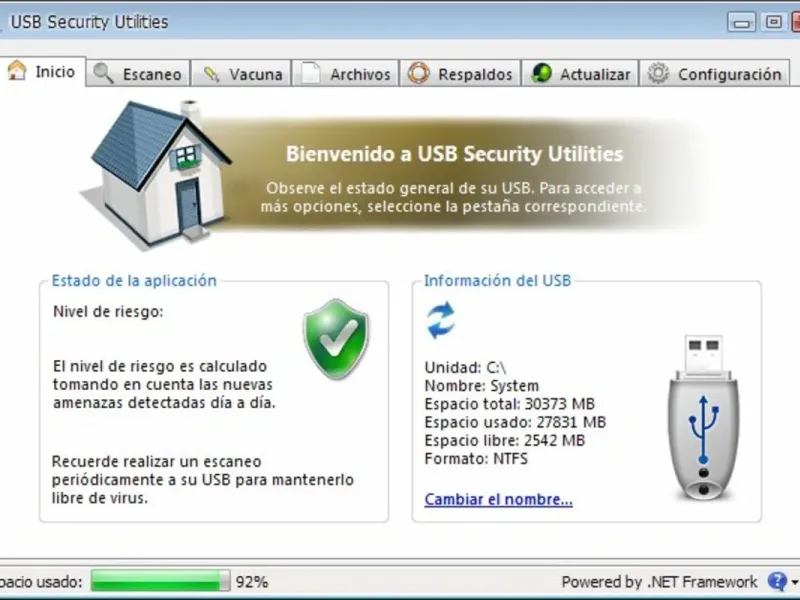
Task: Click the house illustration in banner
Action: tap(156, 176)
